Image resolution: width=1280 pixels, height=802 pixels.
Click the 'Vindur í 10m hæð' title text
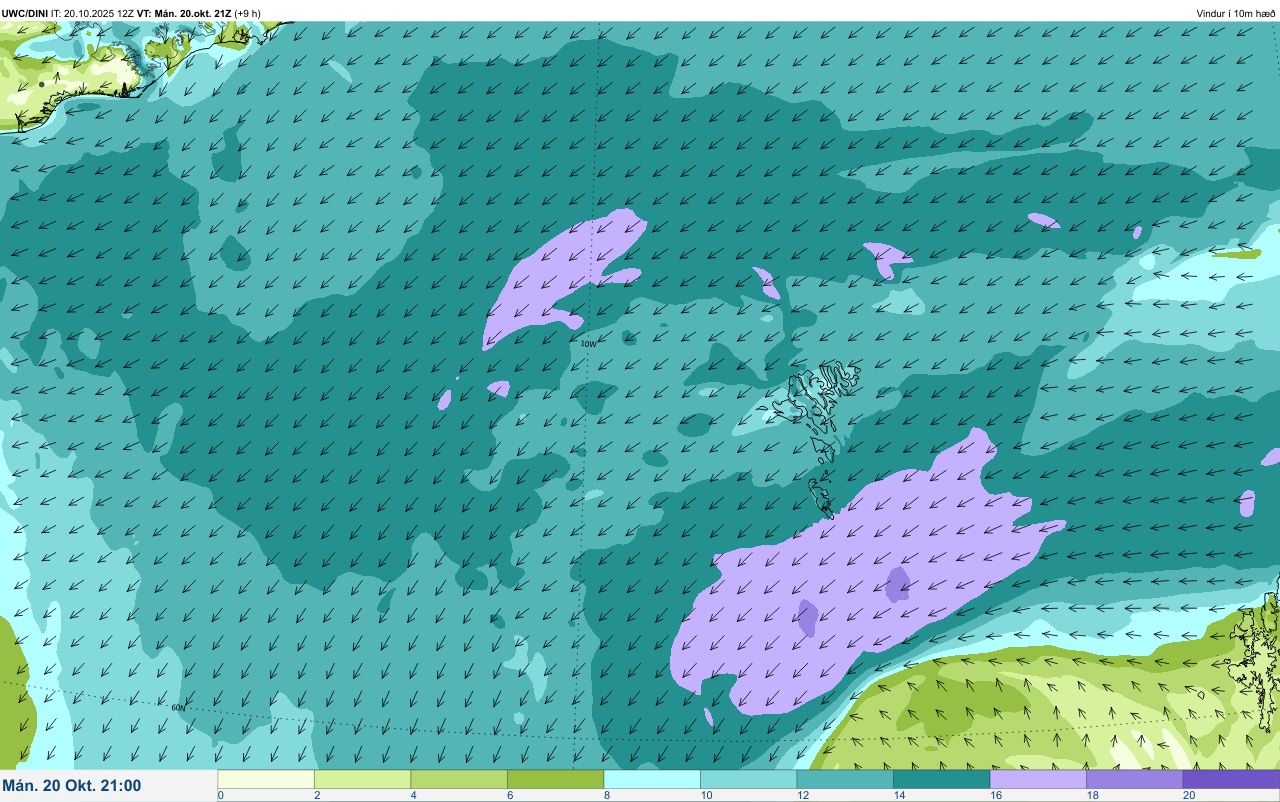[x=1236, y=13]
